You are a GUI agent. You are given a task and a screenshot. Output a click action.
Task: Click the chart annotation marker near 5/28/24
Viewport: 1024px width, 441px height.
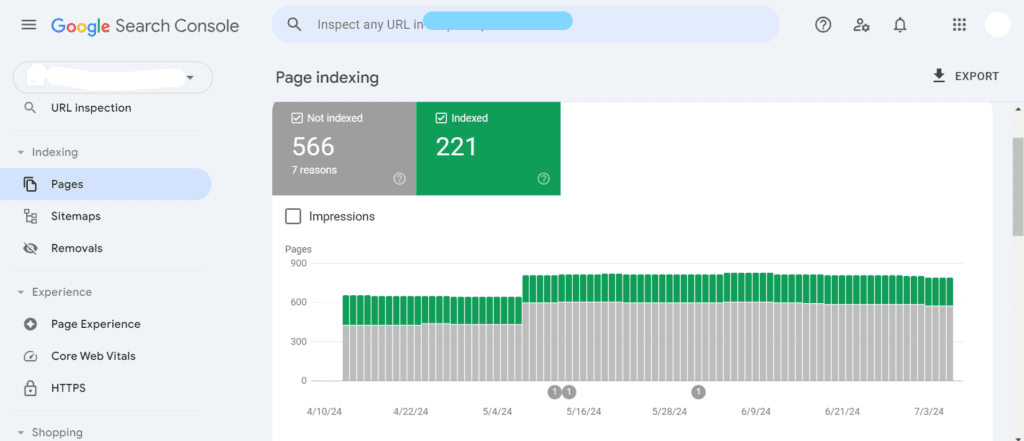(x=698, y=392)
